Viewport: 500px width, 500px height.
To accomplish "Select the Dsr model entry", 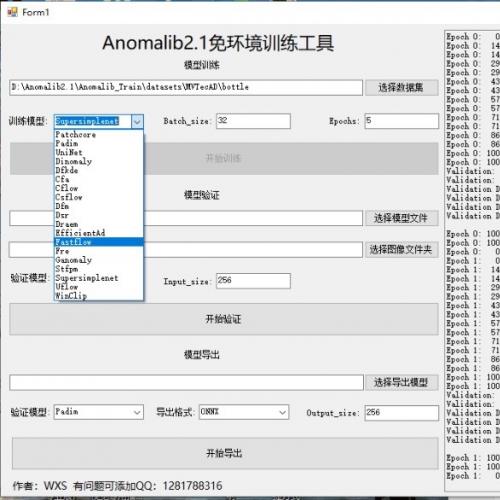I will click(x=99, y=215).
